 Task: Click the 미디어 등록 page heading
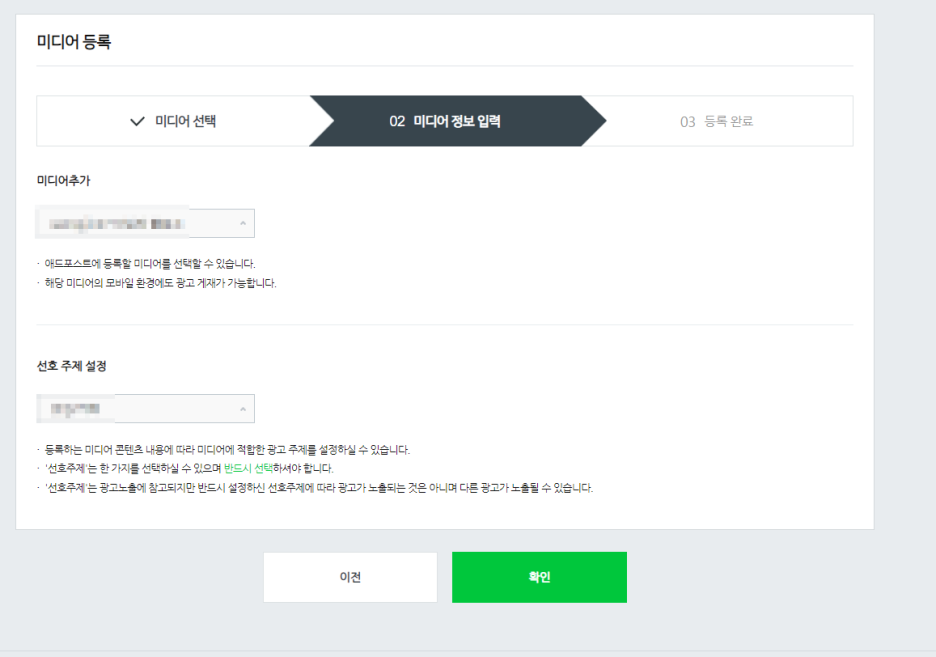coord(74,42)
